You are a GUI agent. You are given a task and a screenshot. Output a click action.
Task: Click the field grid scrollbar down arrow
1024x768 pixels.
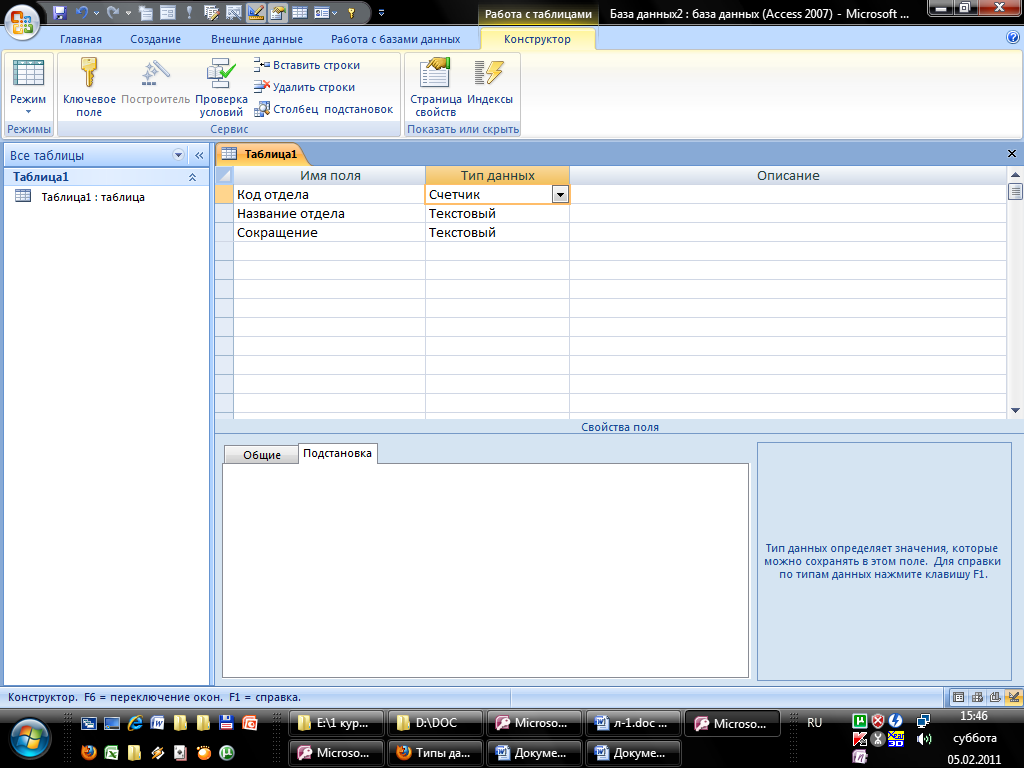[1015, 410]
